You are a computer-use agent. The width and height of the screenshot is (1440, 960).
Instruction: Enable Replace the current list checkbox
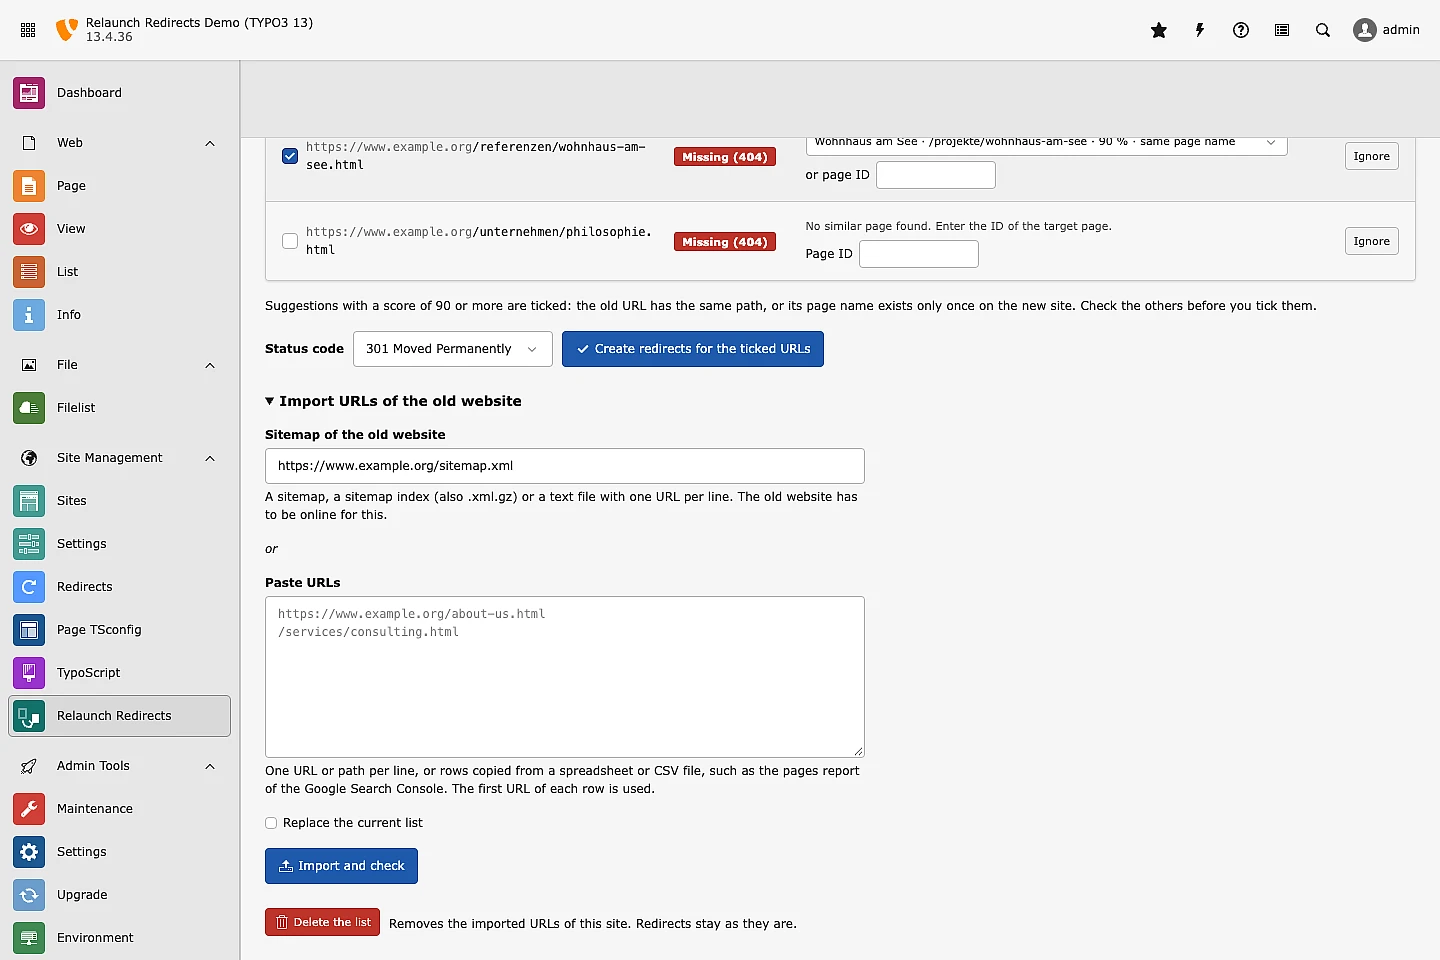click(x=271, y=823)
